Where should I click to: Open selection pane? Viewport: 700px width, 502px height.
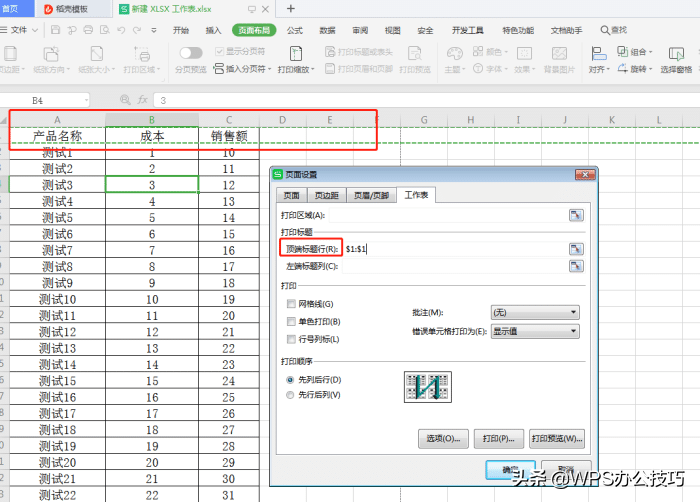point(676,60)
